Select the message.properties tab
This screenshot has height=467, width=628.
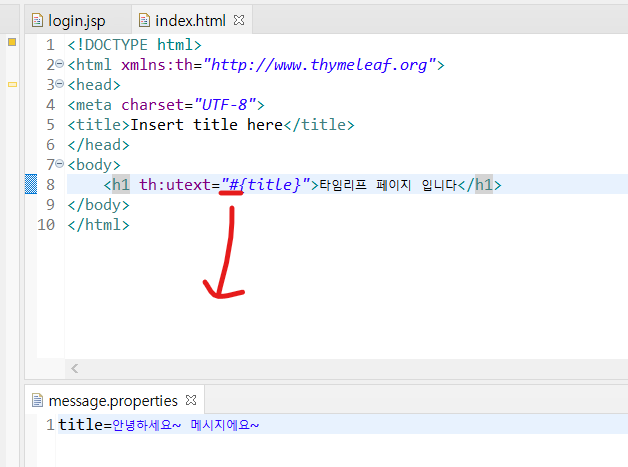[113, 401]
